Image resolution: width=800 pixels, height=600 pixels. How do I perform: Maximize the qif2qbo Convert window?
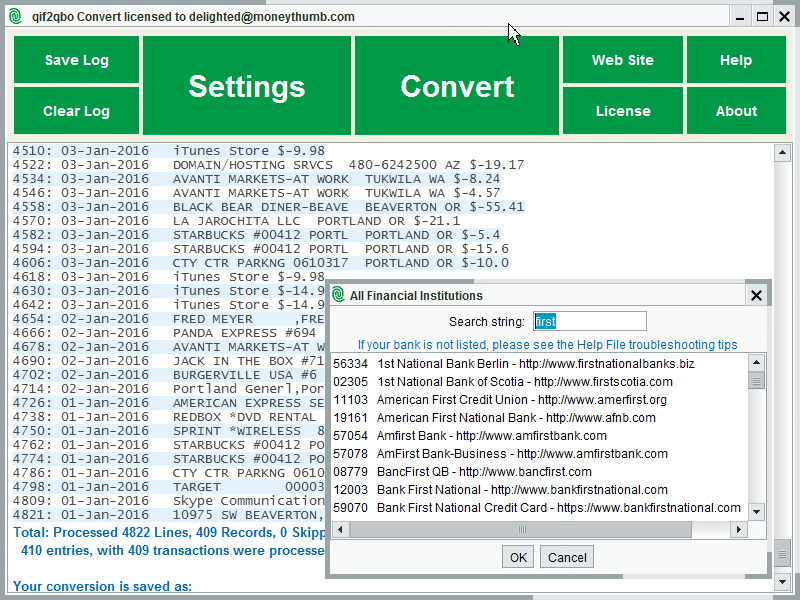click(x=762, y=17)
